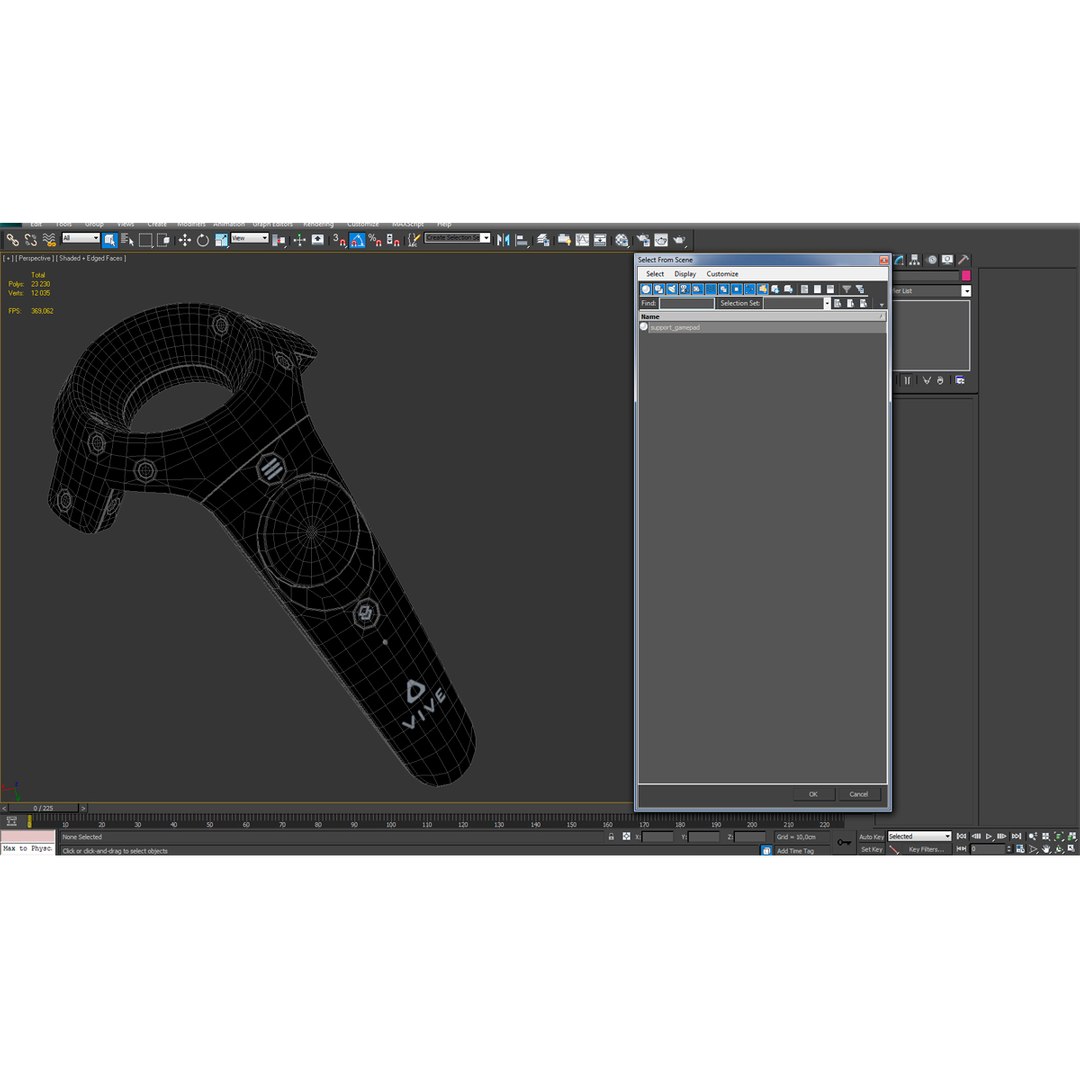Open the Curve Editor

pos(582,240)
